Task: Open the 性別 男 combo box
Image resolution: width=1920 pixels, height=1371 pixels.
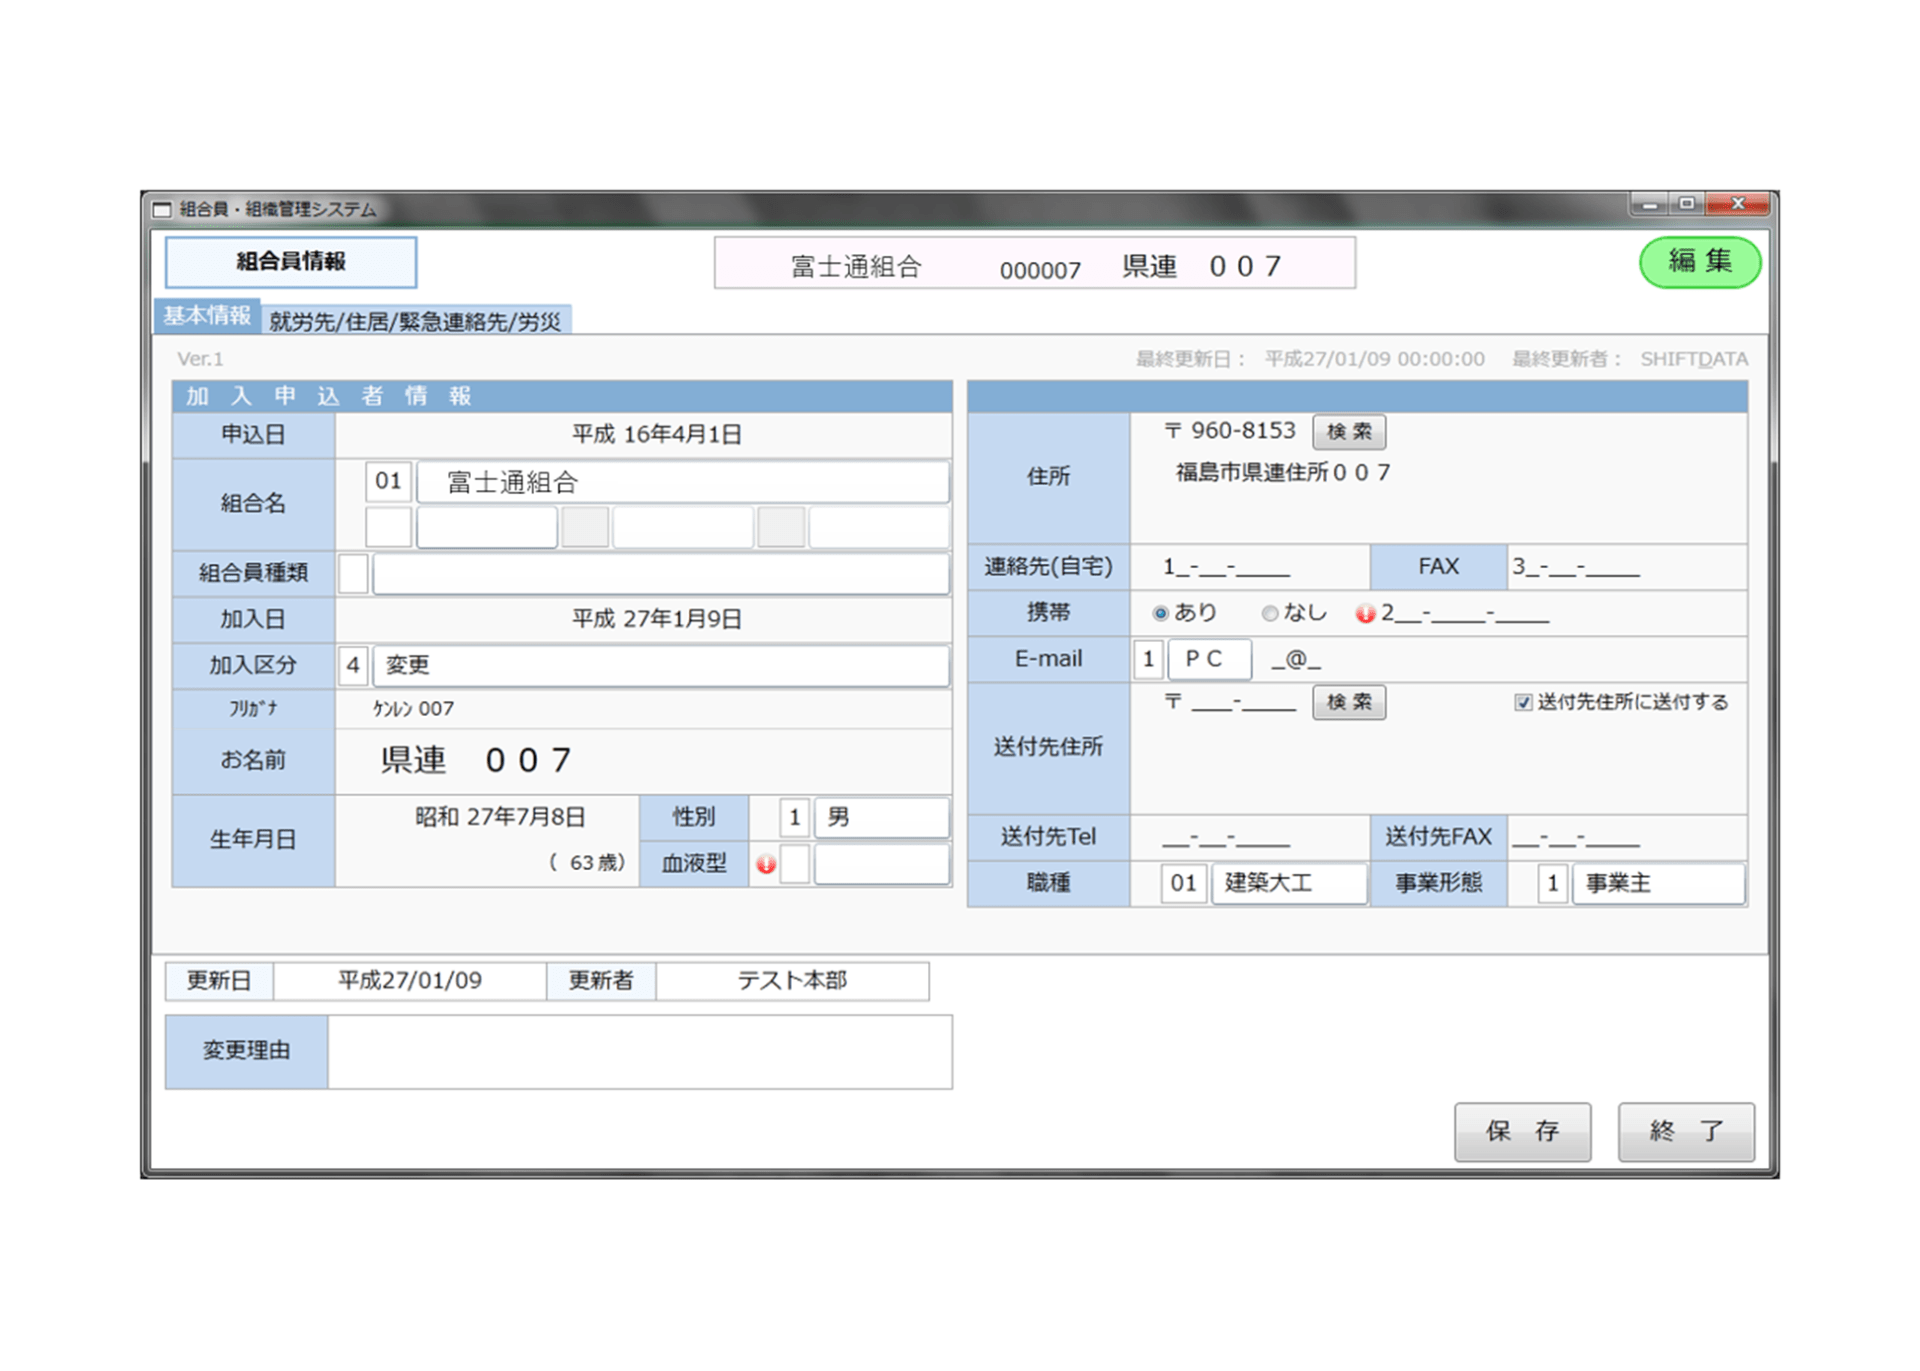Action: tap(880, 818)
